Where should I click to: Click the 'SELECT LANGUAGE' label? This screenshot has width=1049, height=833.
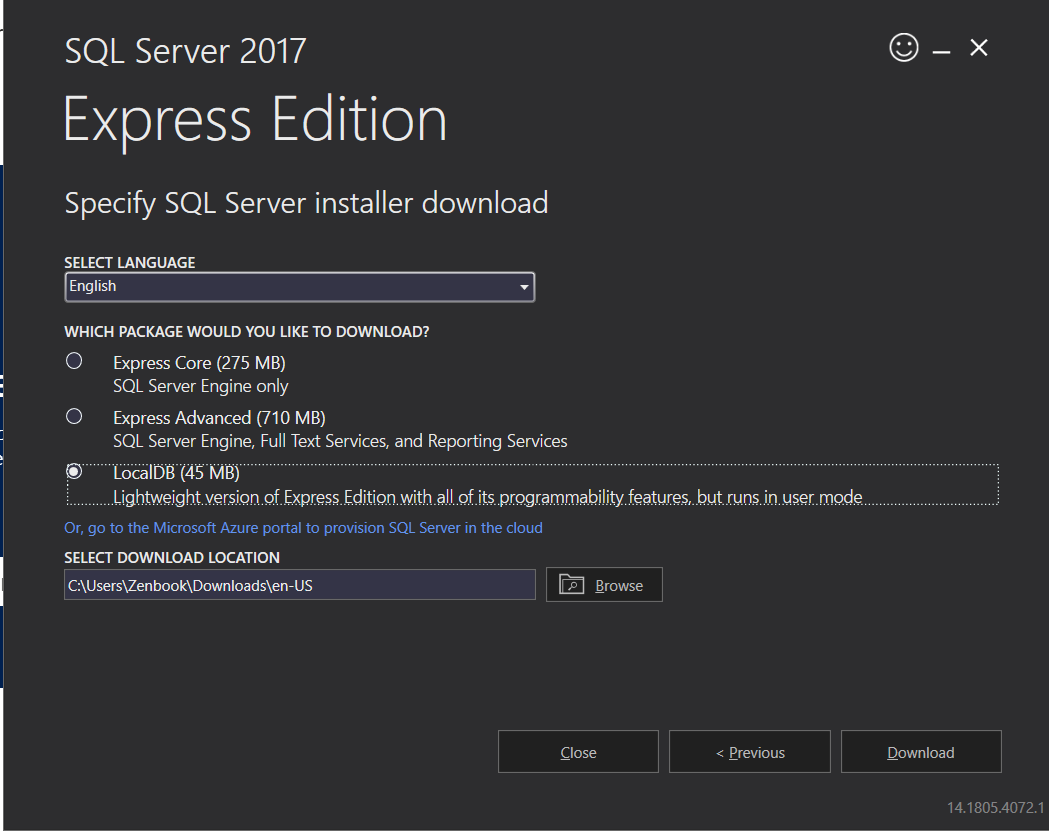[x=130, y=262]
